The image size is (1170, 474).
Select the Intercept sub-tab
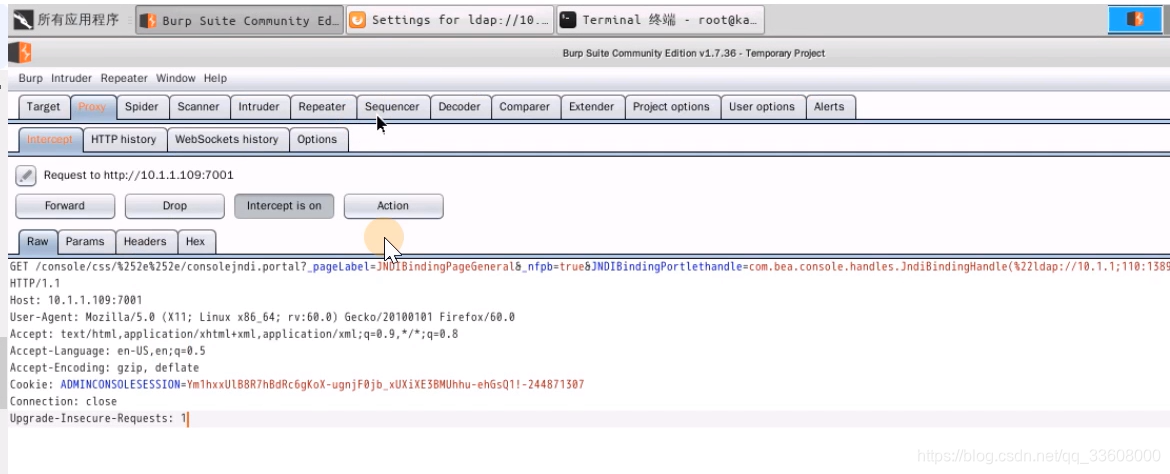pos(50,140)
